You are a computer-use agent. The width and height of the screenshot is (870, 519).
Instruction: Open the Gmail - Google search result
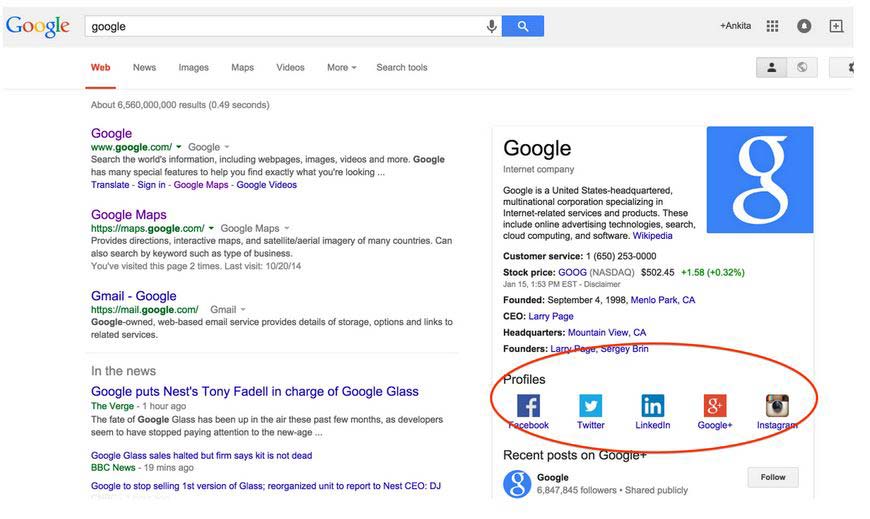tap(133, 296)
